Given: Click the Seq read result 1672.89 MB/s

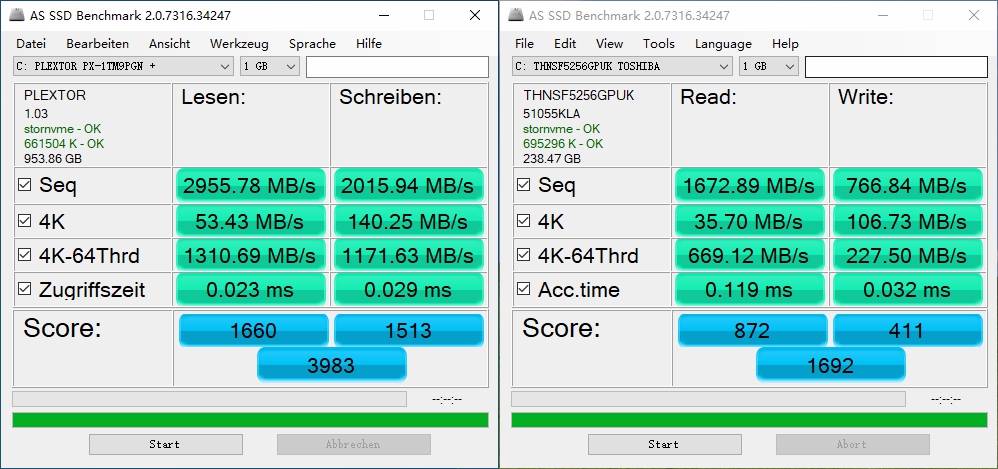Looking at the screenshot, I should 749,186.
